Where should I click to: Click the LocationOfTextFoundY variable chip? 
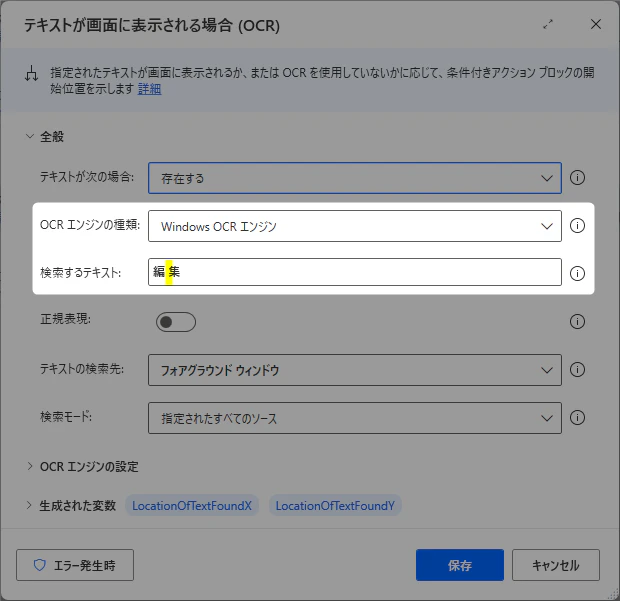coord(335,505)
